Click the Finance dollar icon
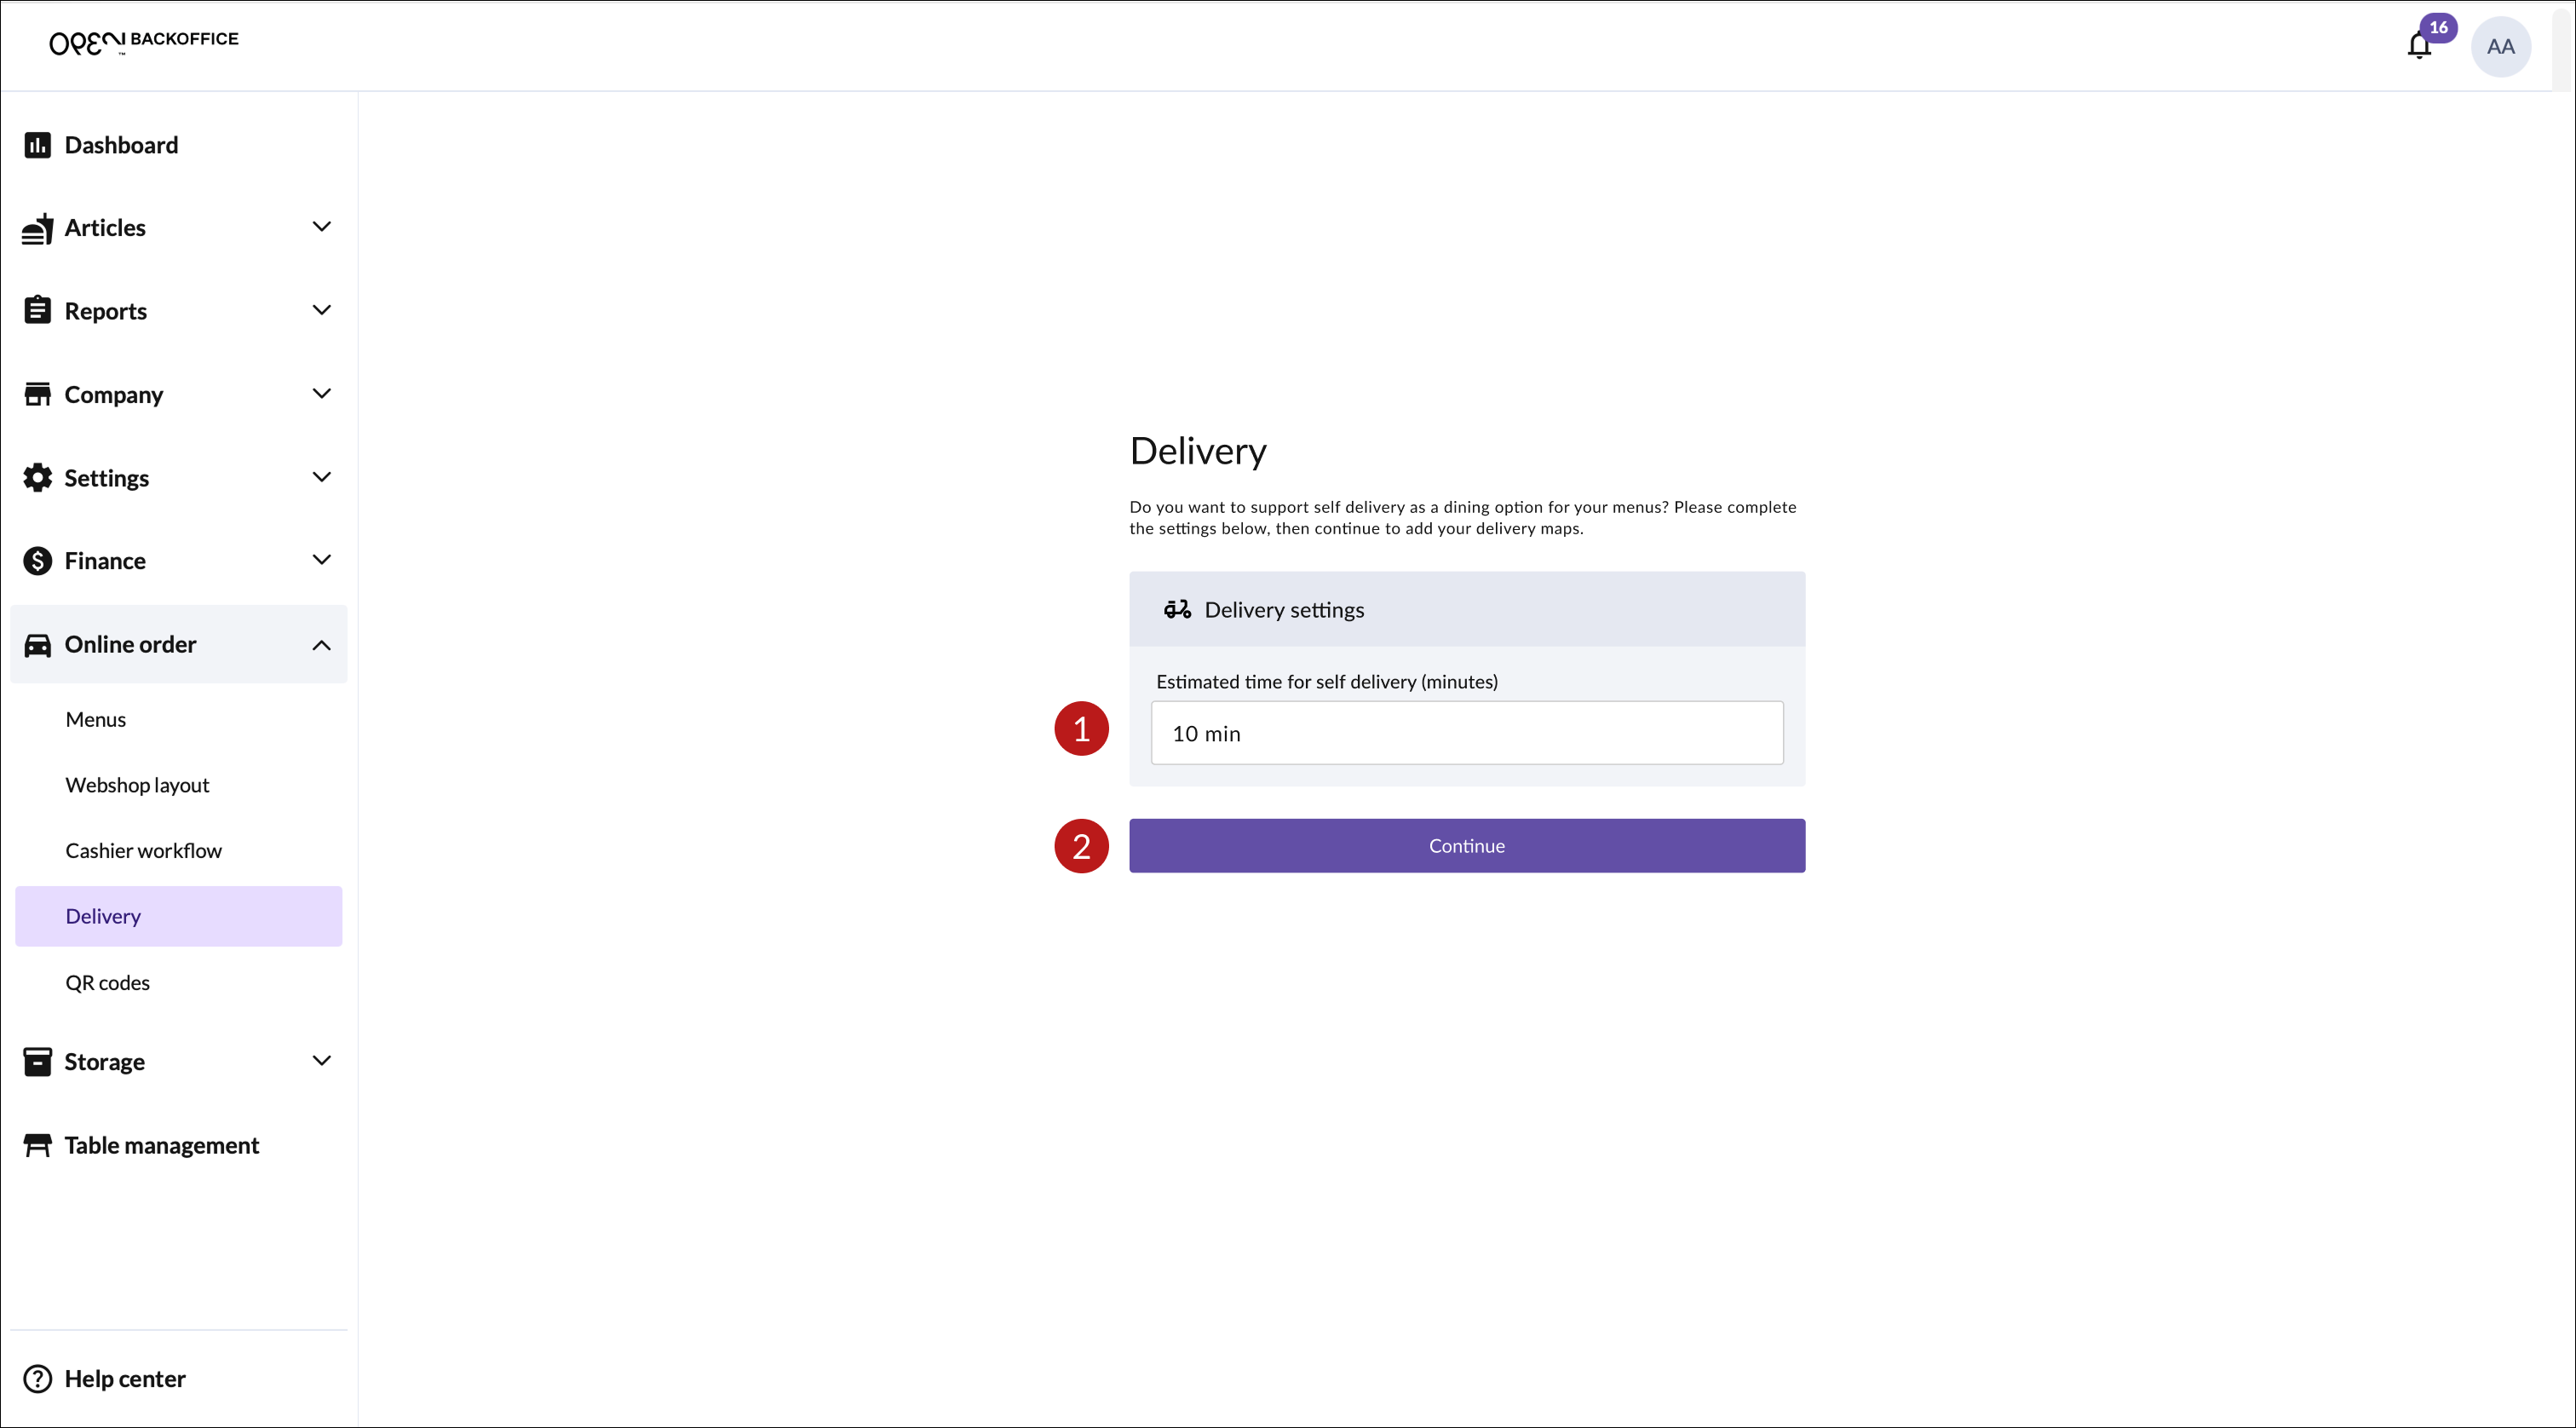 37,561
